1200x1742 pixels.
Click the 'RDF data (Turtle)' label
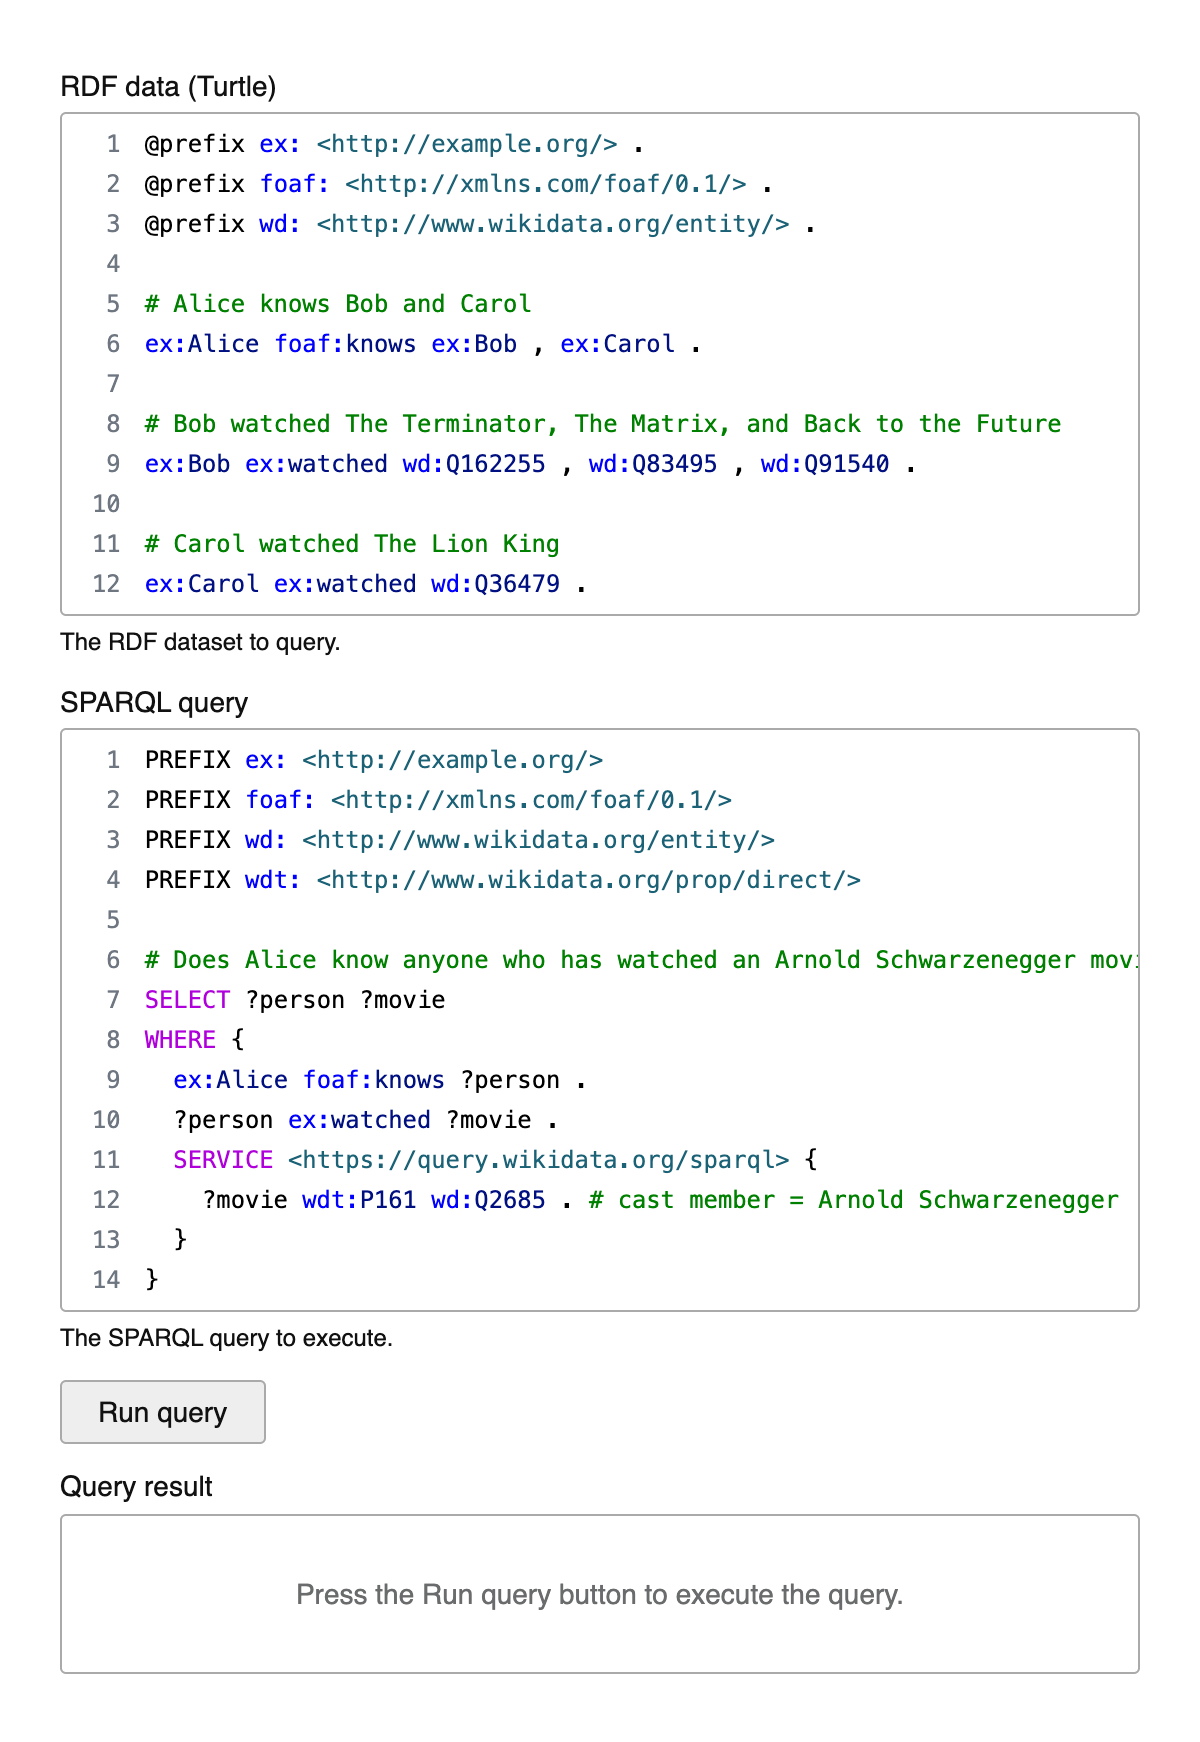[168, 87]
